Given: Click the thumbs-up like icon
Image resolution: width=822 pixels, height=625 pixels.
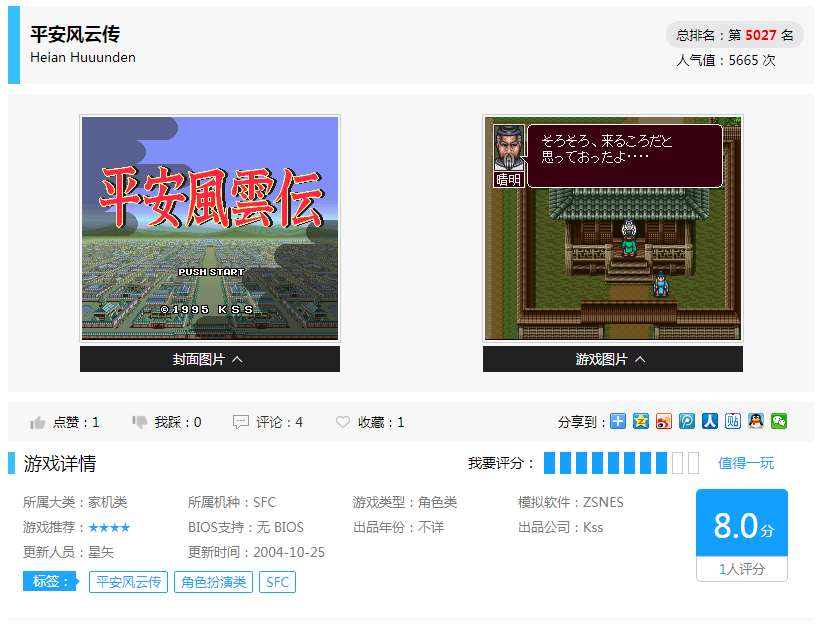Looking at the screenshot, I should (37, 422).
